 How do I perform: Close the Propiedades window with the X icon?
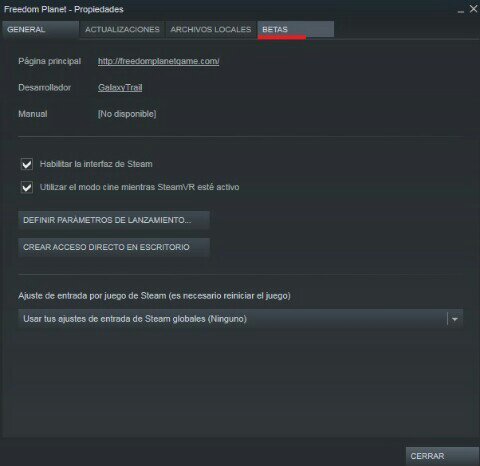coord(473,9)
